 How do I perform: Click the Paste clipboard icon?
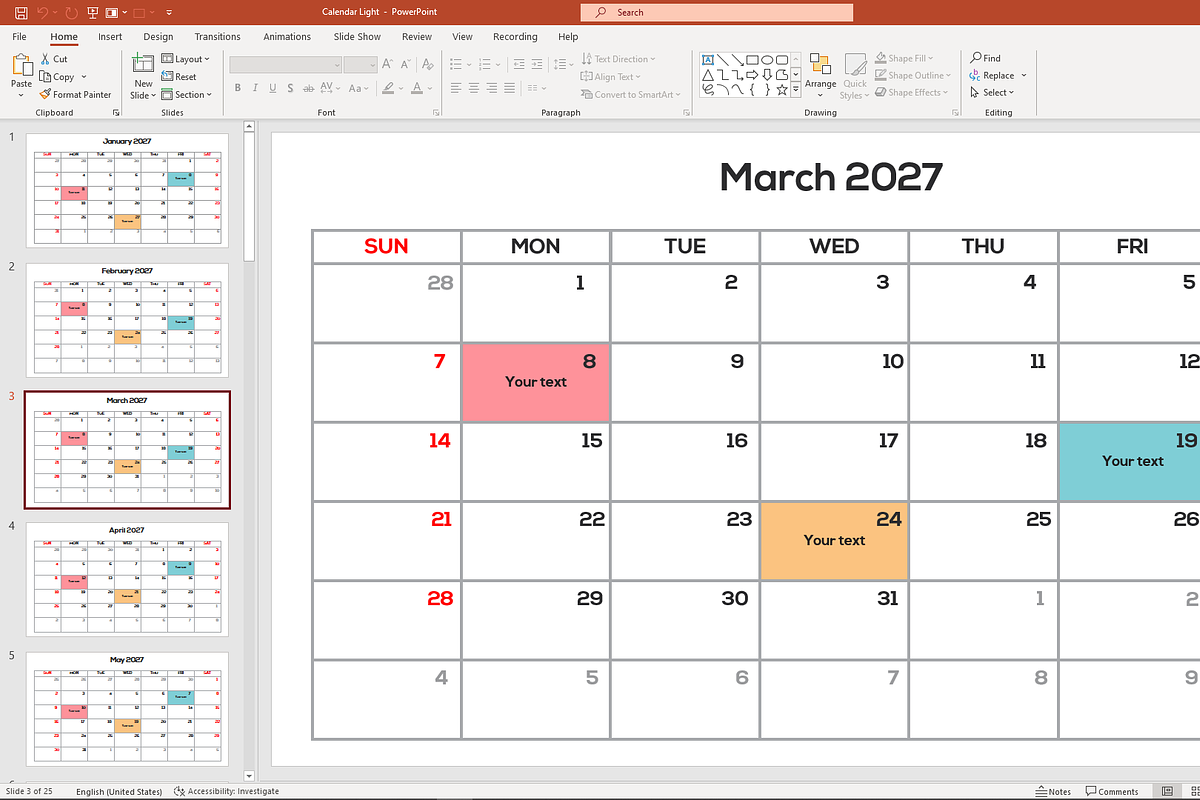pos(21,65)
